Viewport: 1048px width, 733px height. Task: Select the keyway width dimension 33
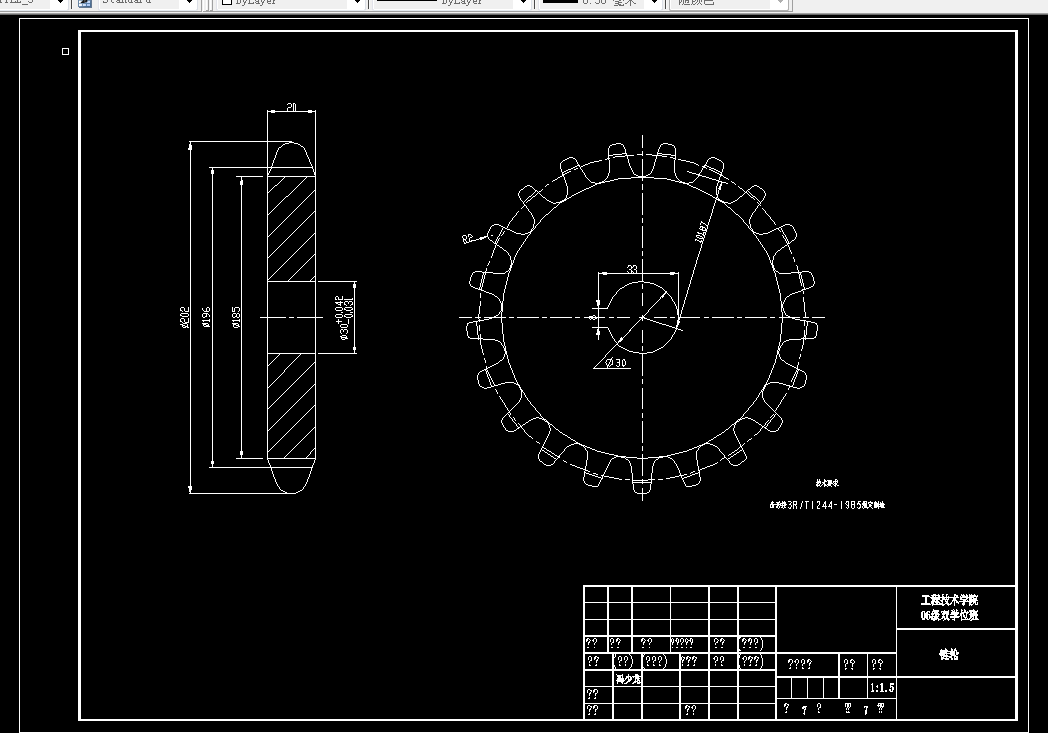(x=632, y=269)
